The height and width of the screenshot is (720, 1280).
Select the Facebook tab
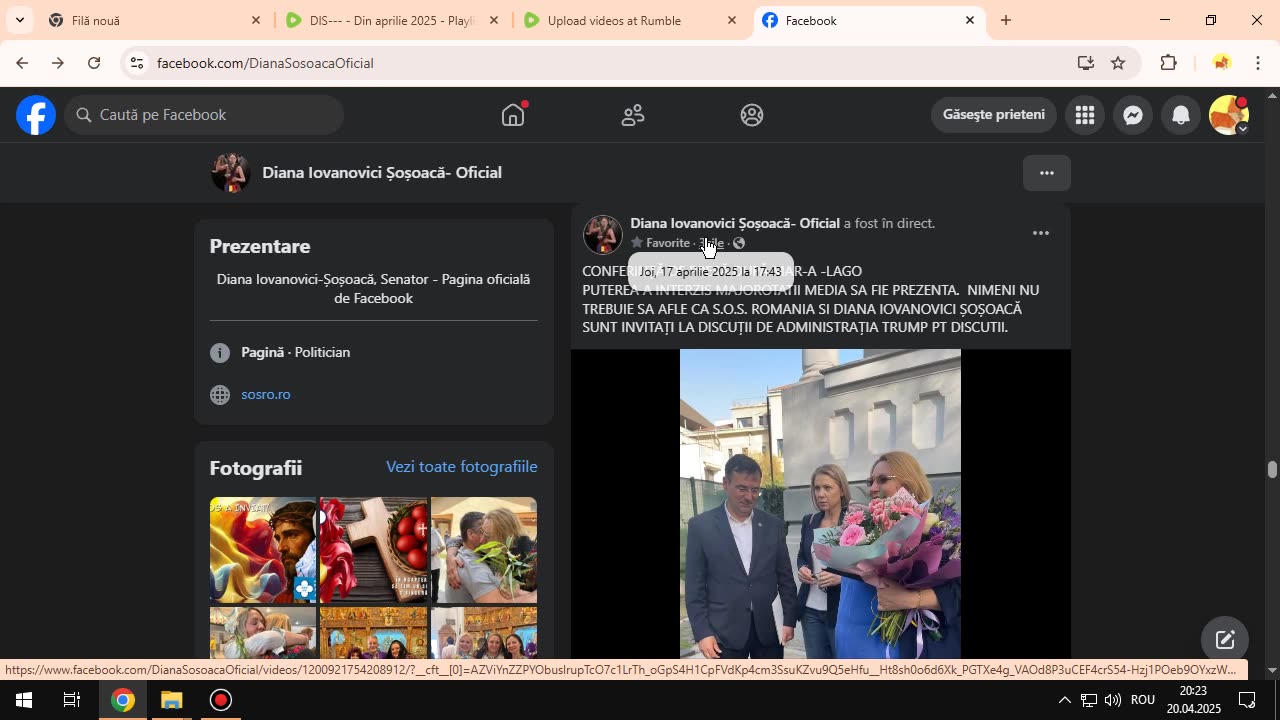tap(868, 20)
